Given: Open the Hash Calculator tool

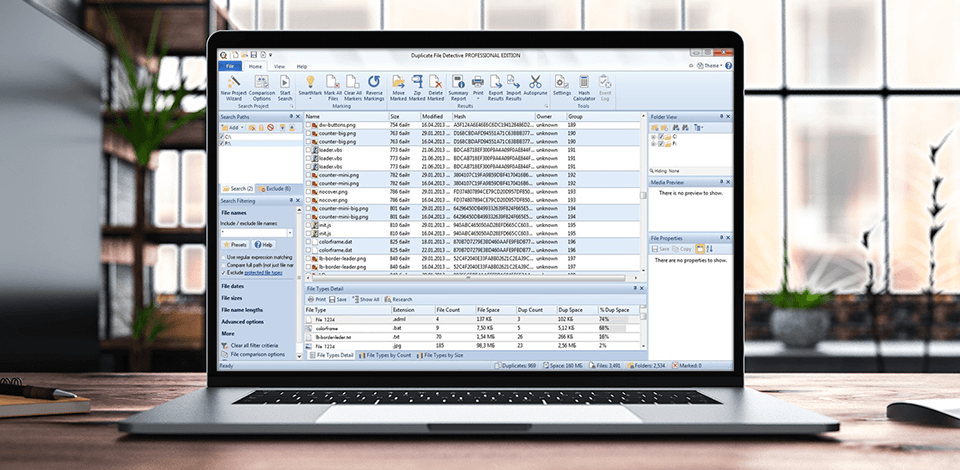Looking at the screenshot, I should pyautogui.click(x=583, y=88).
